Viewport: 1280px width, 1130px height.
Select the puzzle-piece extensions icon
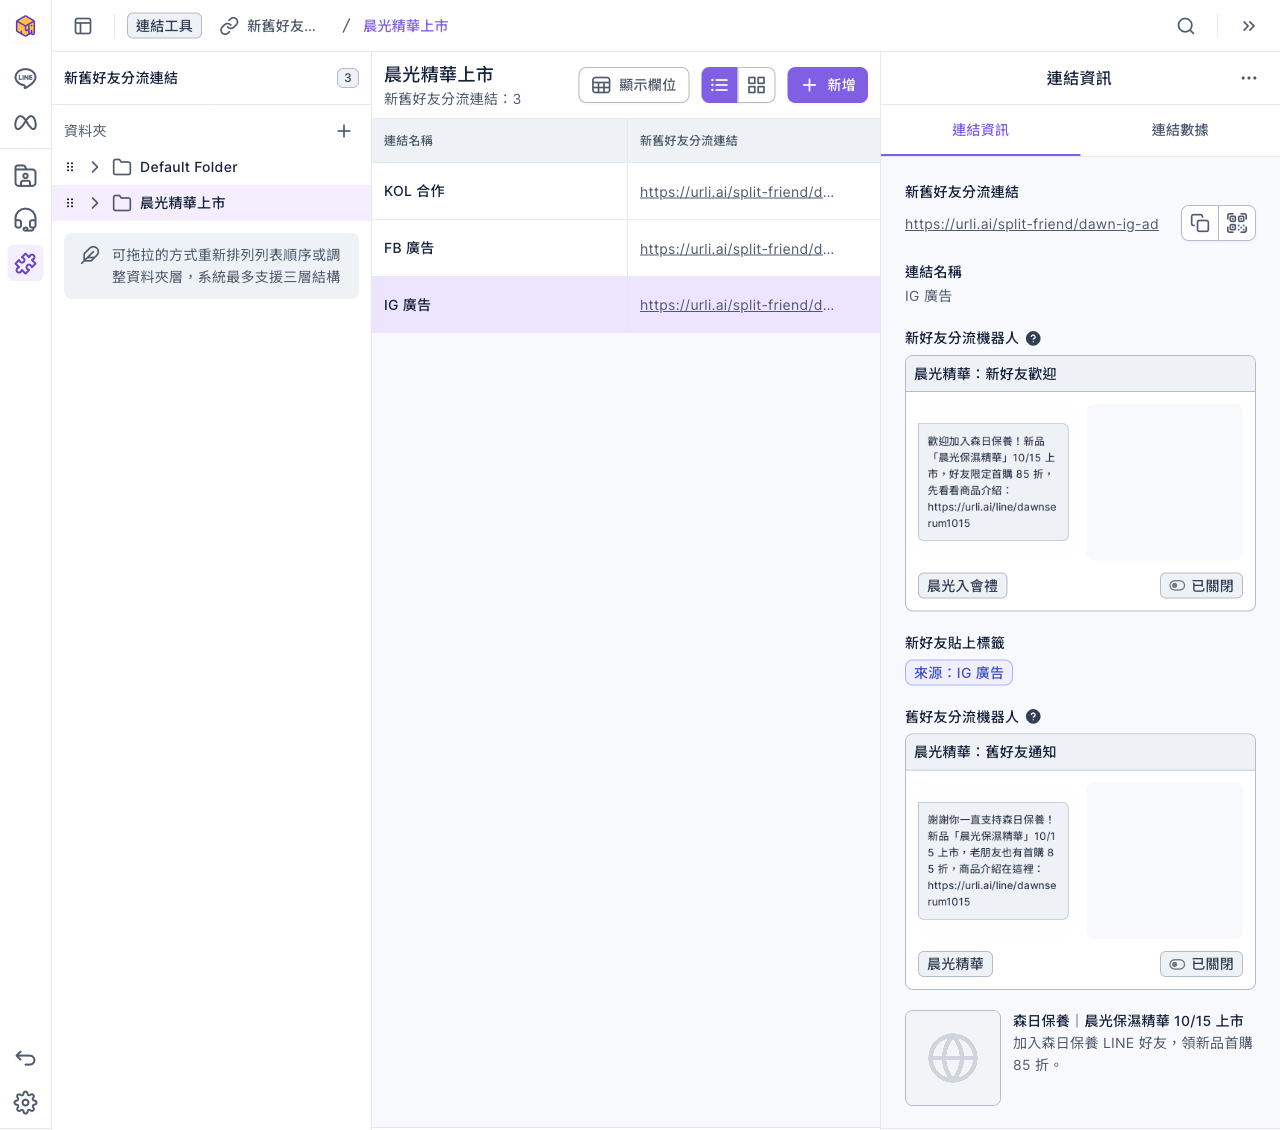26,263
